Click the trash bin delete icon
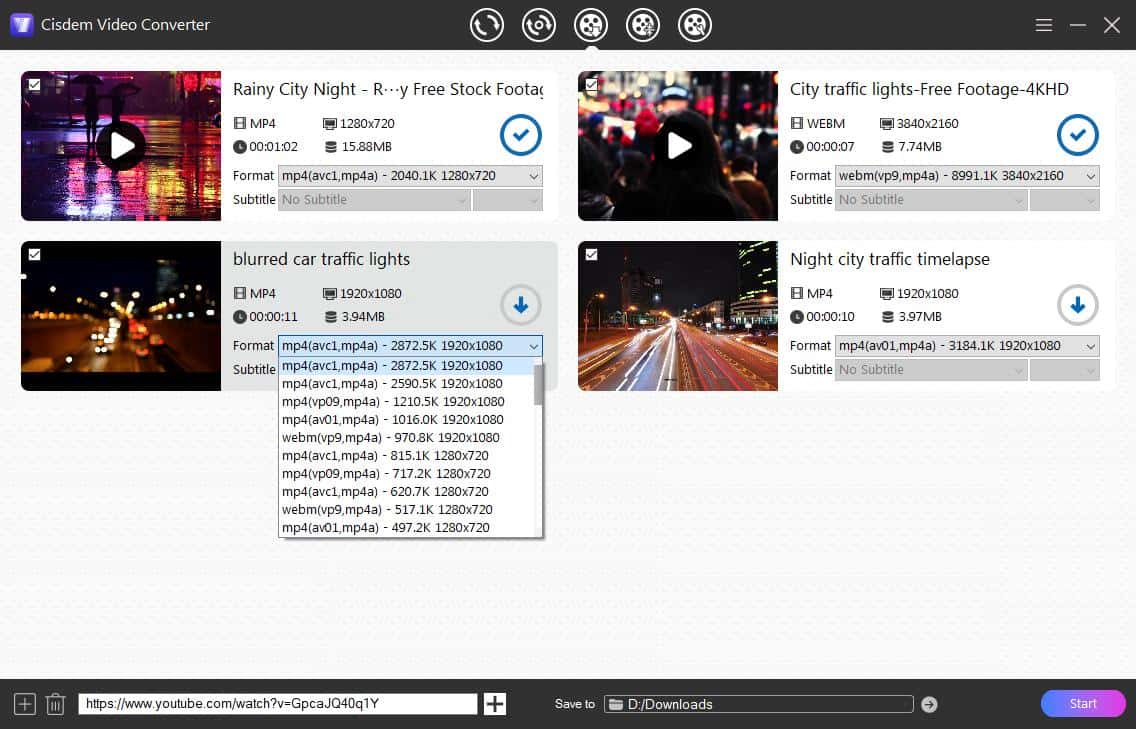Viewport: 1136px width, 729px height. [55, 703]
